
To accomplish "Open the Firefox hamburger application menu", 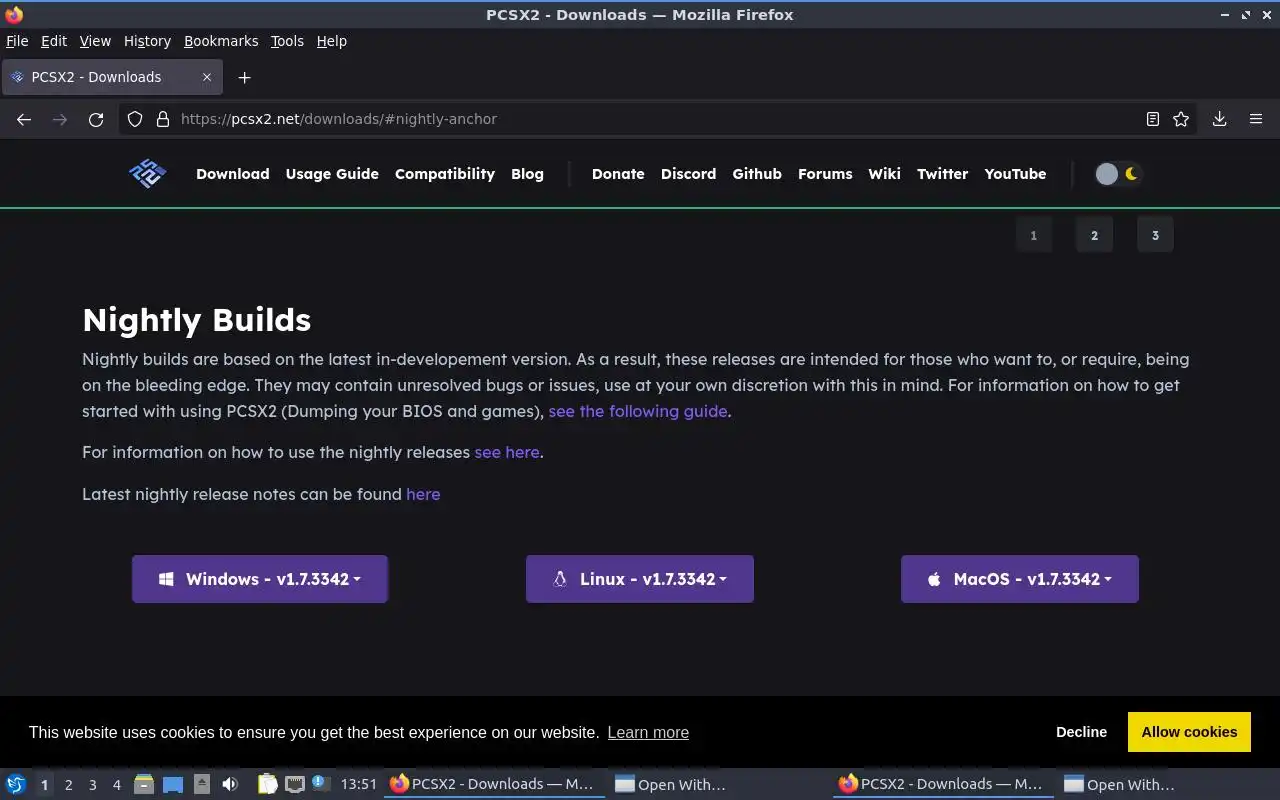I will coord(1256,119).
